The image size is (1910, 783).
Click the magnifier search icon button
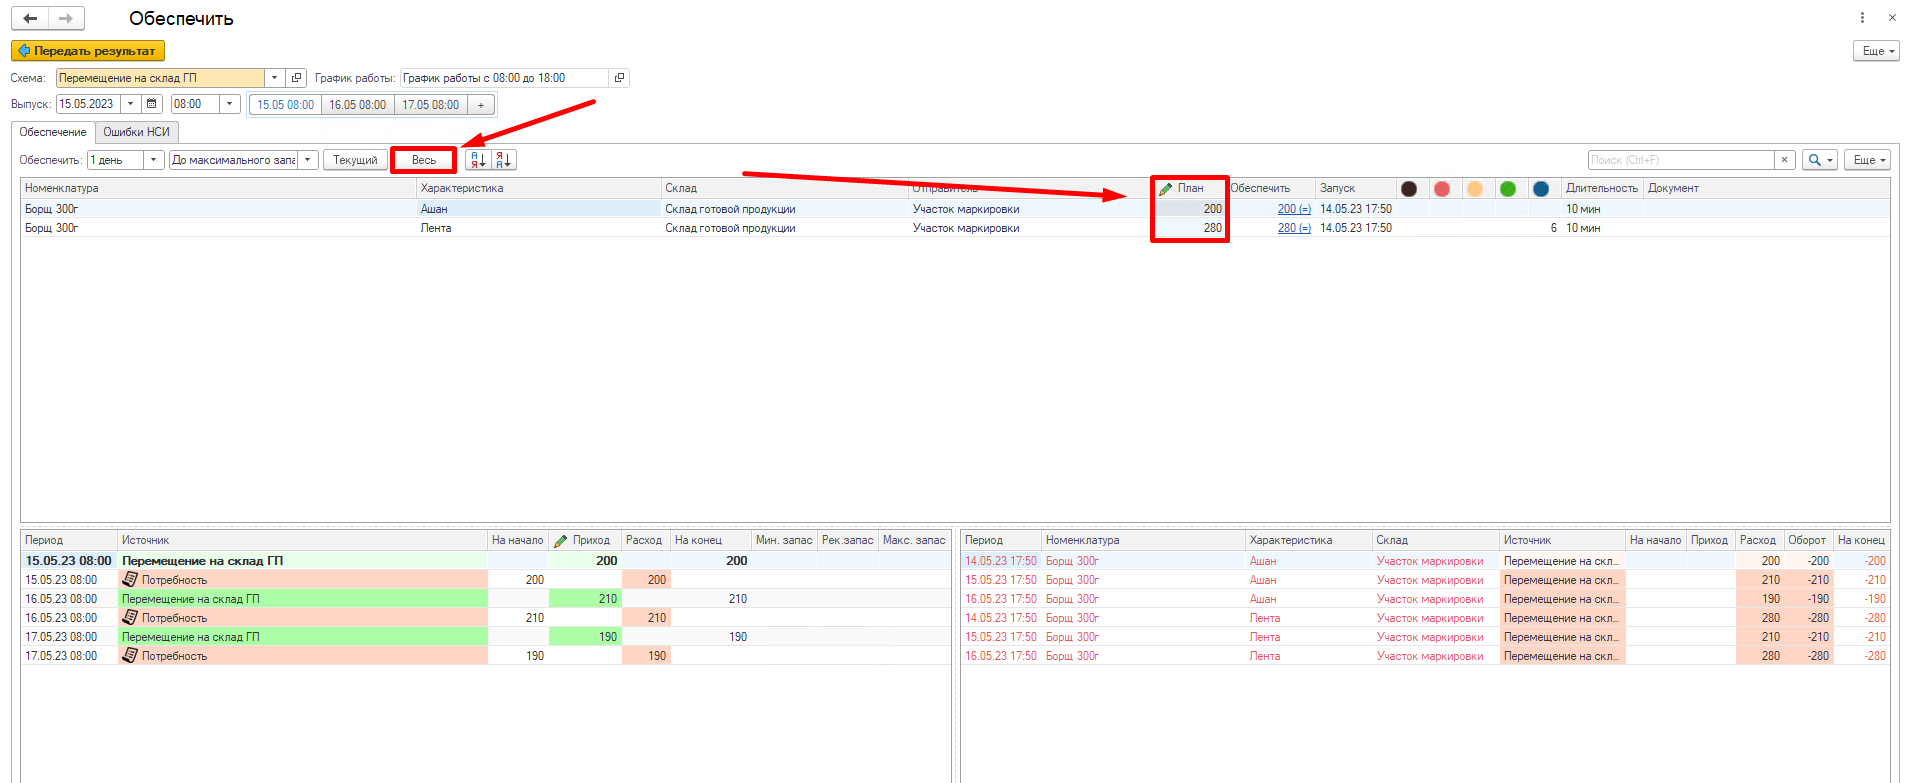(x=1819, y=160)
